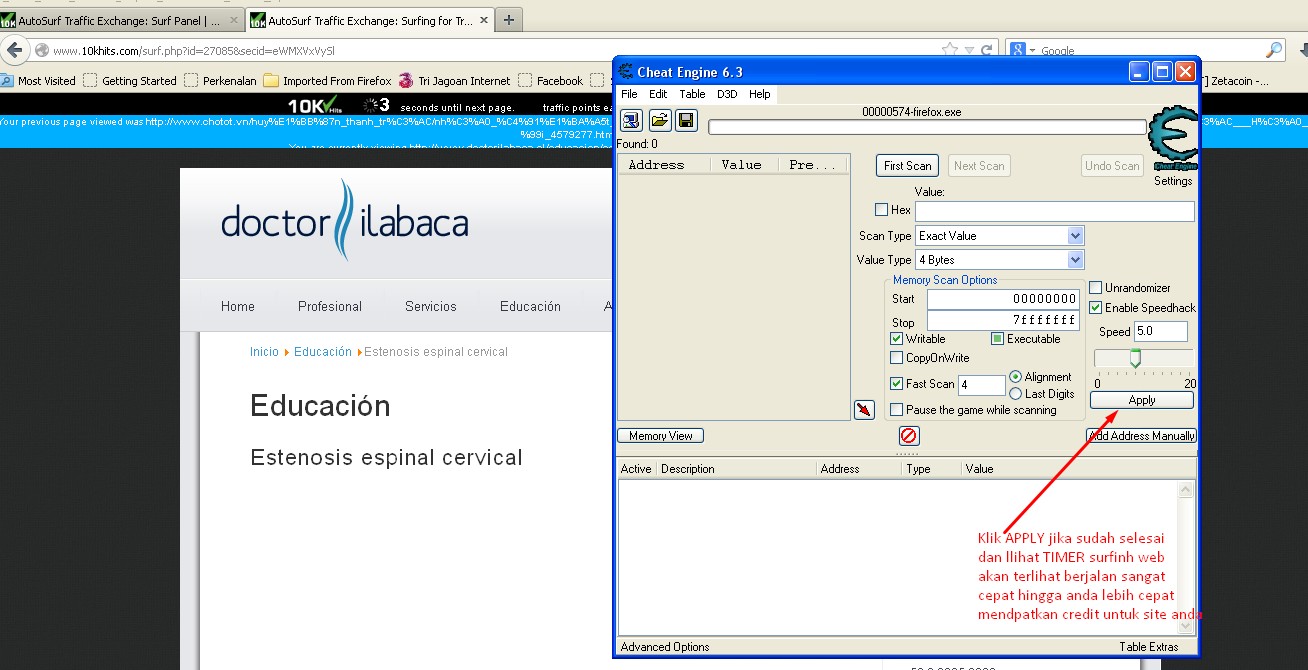This screenshot has height=670, width=1308.
Task: Click the Doctor Ilabaca logo
Action: coord(345,220)
